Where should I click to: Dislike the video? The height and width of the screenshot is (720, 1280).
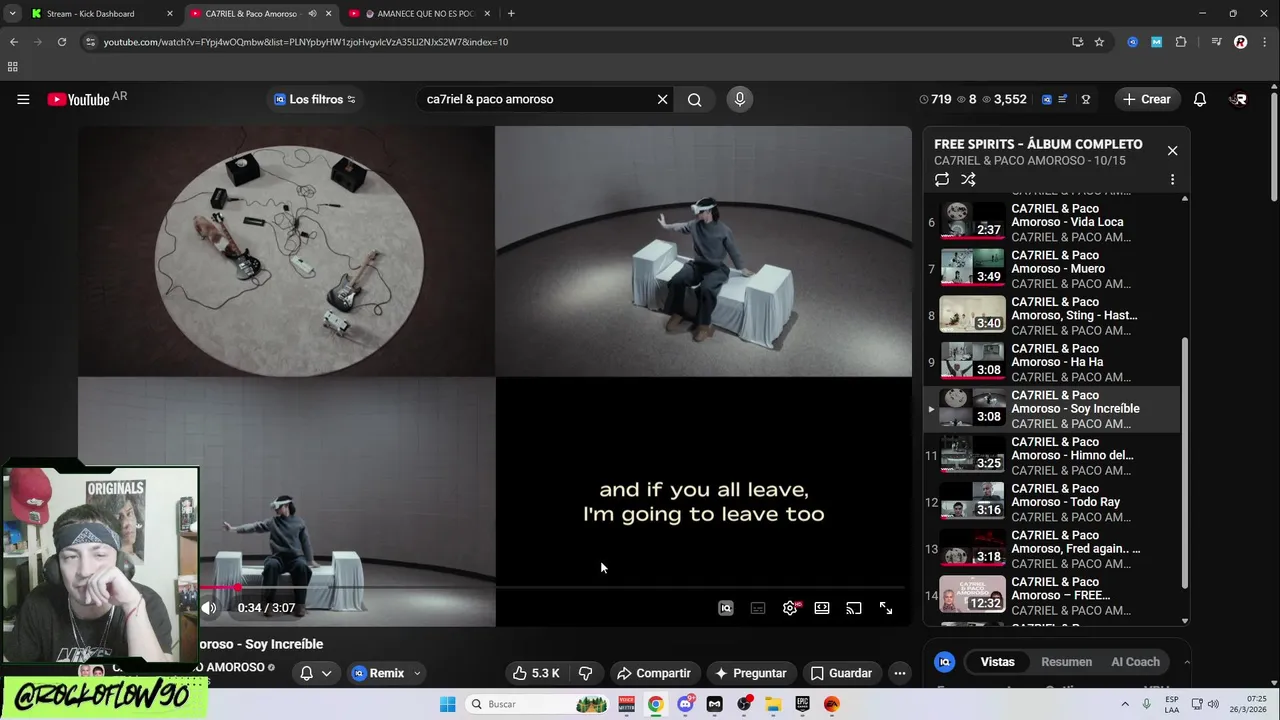click(586, 673)
